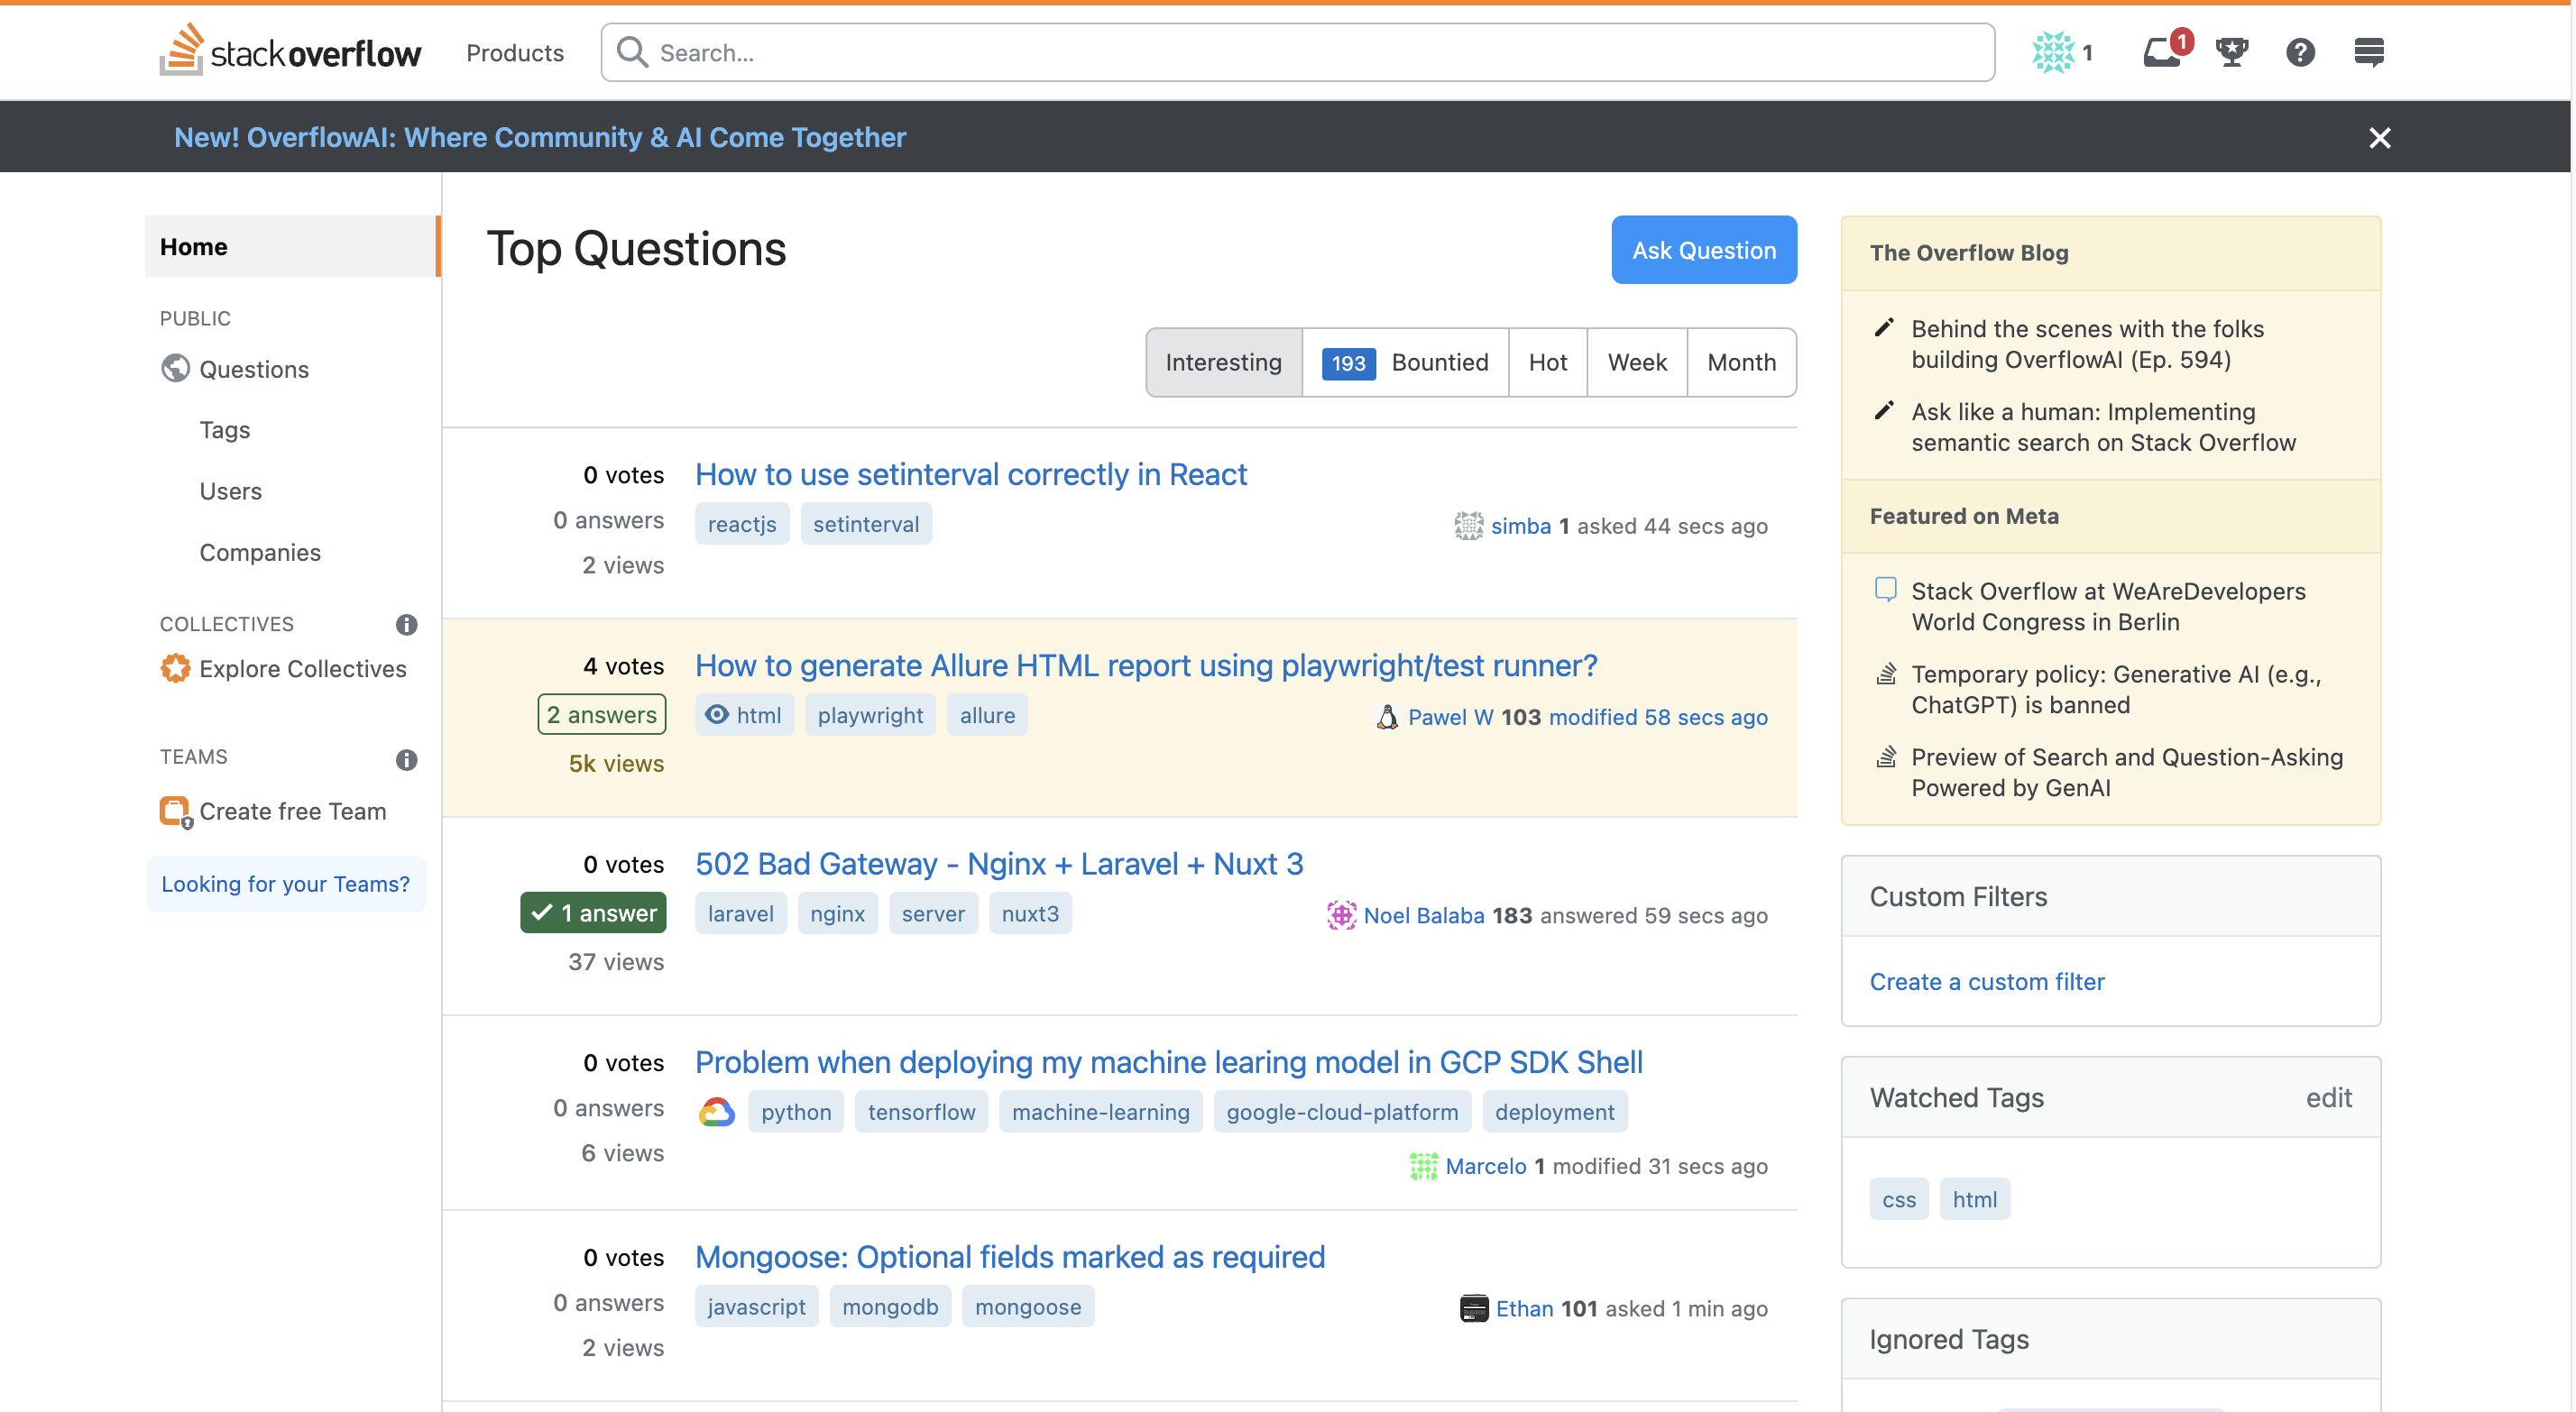Open Tags in the sidebar
The height and width of the screenshot is (1412, 2576).
pos(225,430)
